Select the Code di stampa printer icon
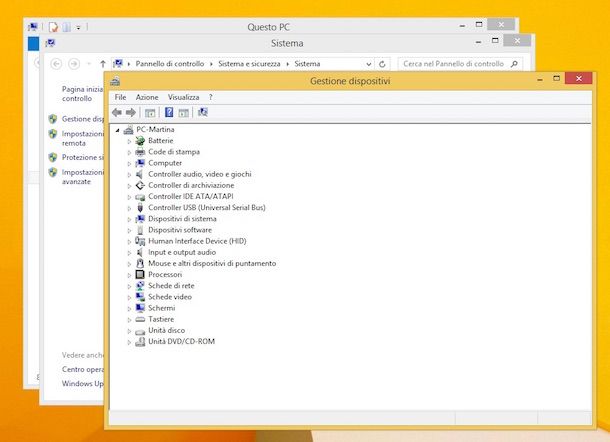The width and height of the screenshot is (610, 442). click(140, 152)
